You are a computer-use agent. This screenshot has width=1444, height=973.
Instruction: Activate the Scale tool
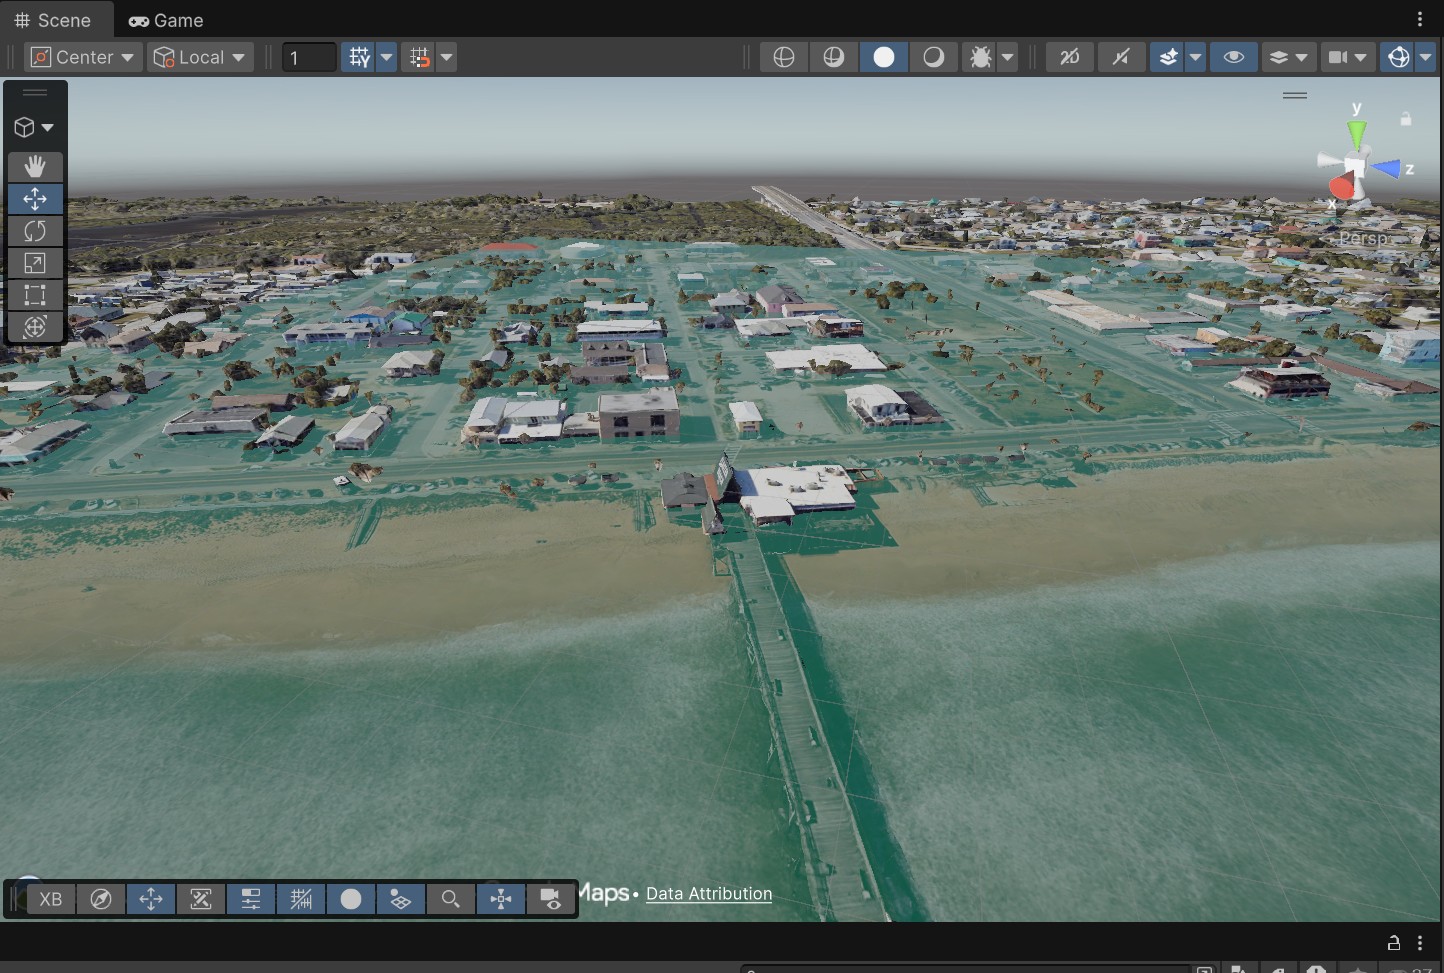click(x=35, y=263)
